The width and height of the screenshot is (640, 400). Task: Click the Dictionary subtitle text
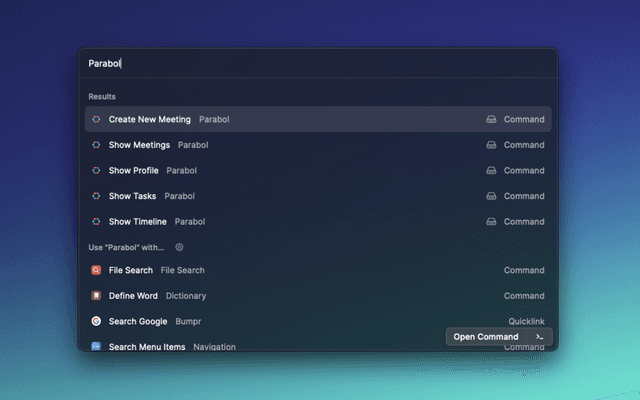[186, 296]
